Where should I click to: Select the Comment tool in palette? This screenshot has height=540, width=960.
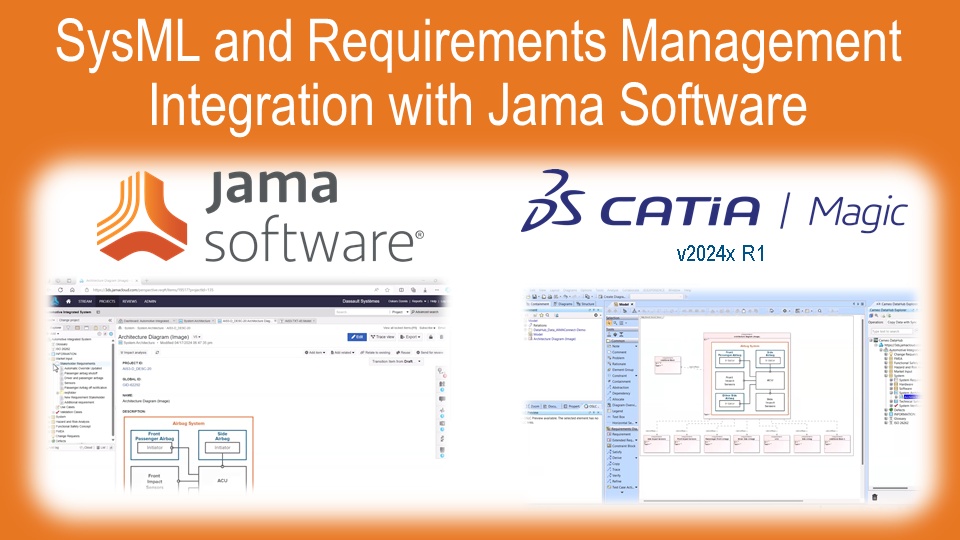(x=618, y=353)
